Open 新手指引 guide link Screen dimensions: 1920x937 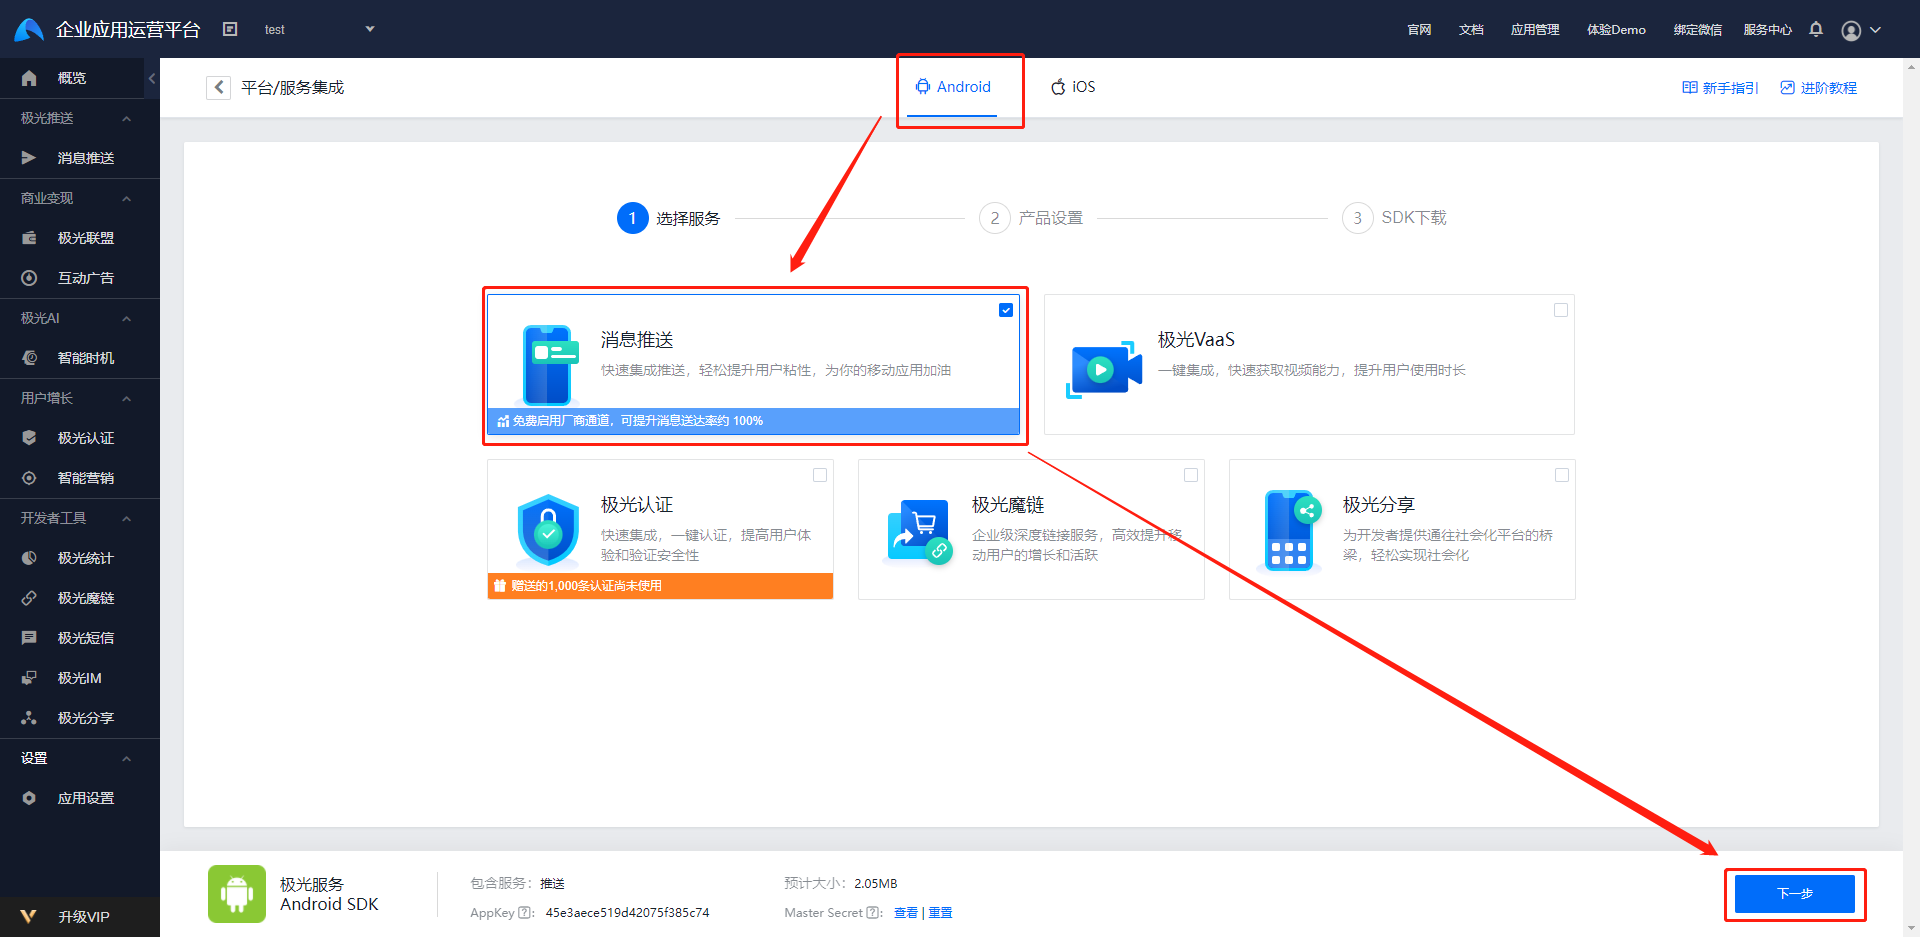coord(1720,88)
